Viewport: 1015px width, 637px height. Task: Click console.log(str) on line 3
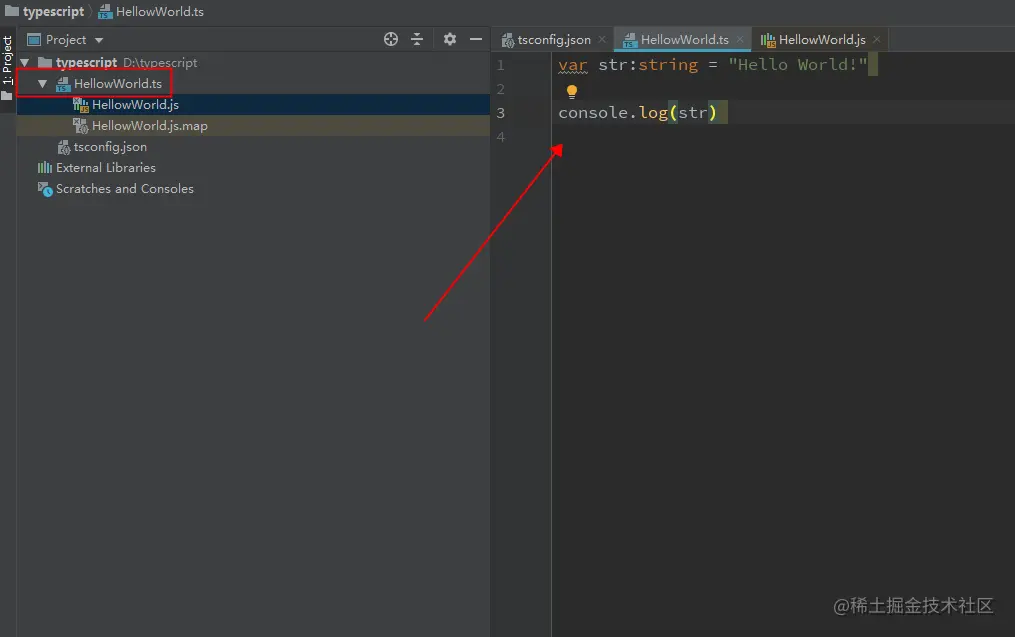pos(638,113)
